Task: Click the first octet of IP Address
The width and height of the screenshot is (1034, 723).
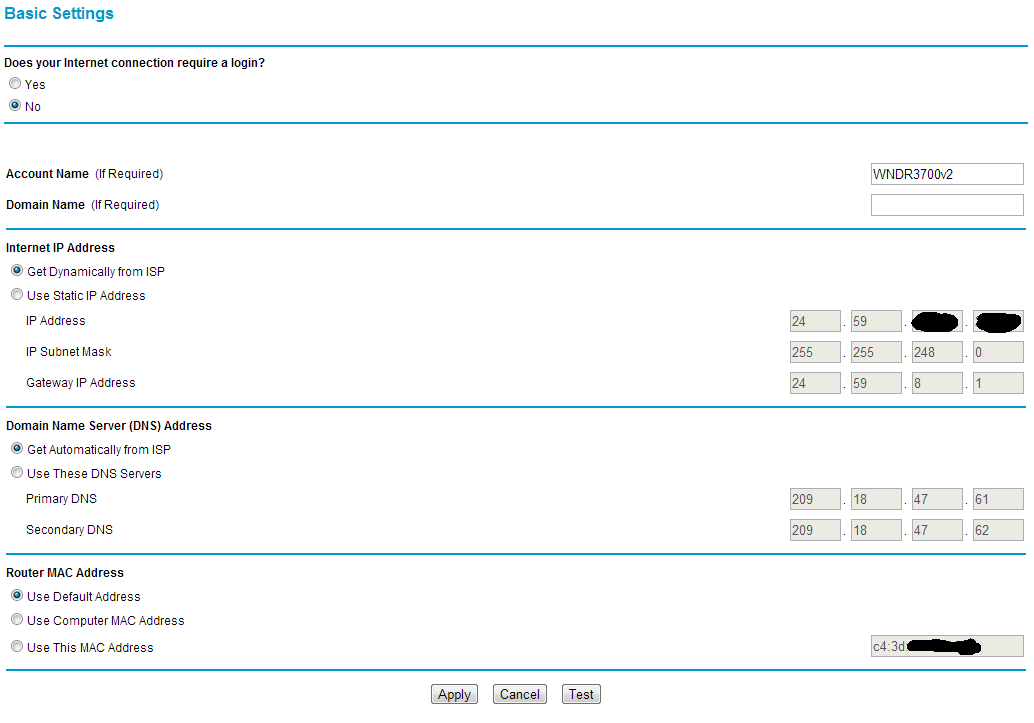Action: (814, 321)
